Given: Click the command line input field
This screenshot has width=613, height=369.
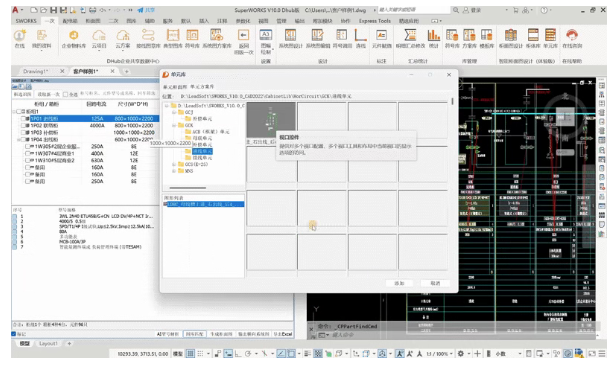Looking at the screenshot, I should [x=461, y=335].
